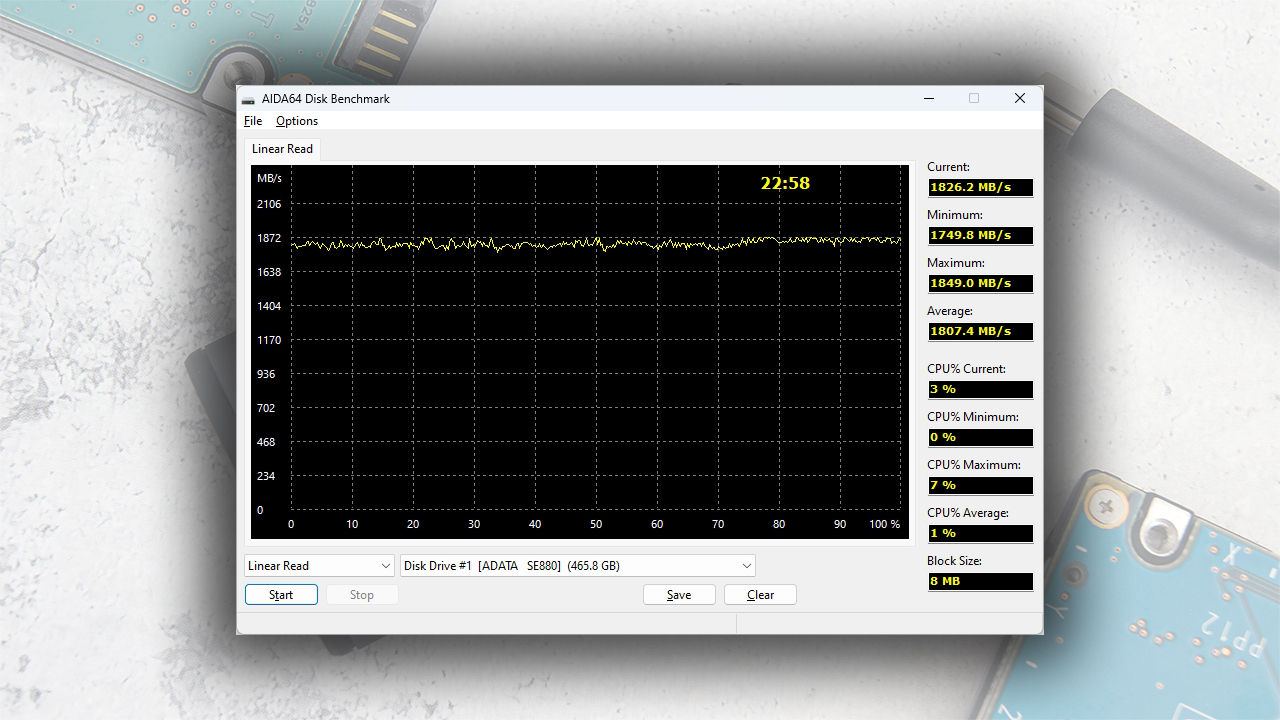This screenshot has height=720, width=1280.
Task: Click the window title AIDA64 Disk Benchmark text
Action: click(326, 99)
